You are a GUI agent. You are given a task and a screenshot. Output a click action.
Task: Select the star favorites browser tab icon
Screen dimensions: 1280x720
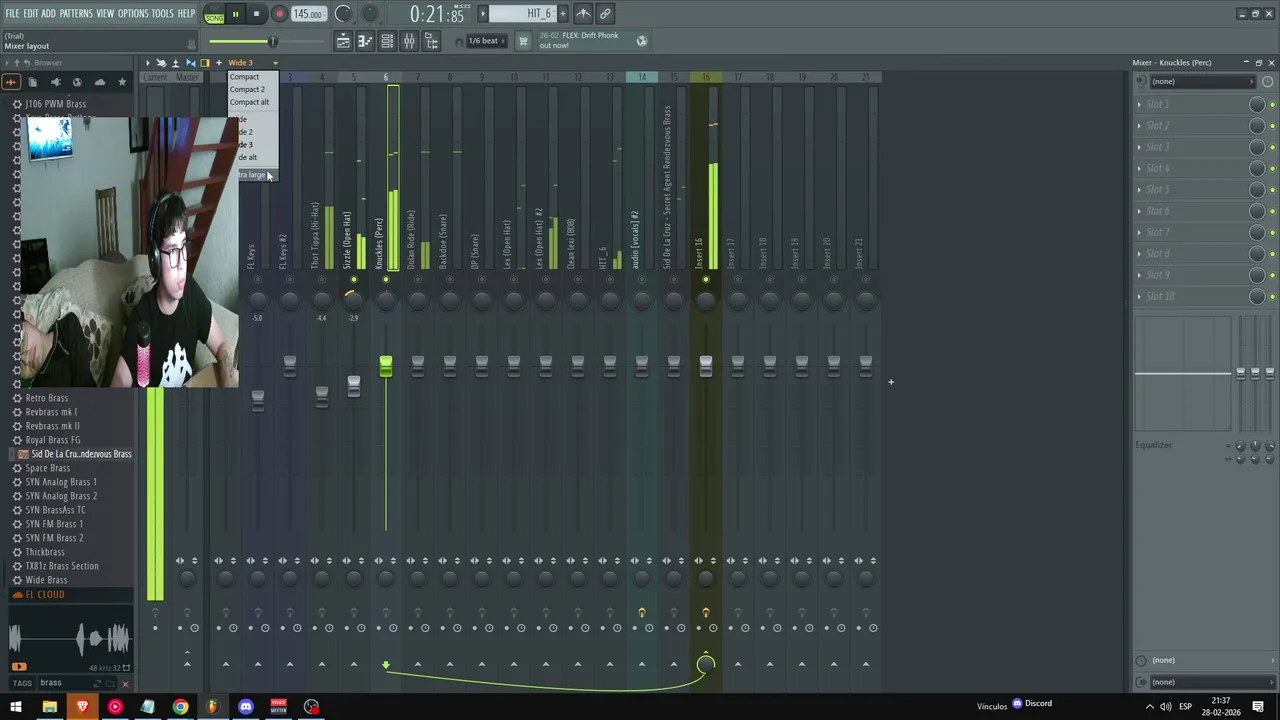click(122, 82)
